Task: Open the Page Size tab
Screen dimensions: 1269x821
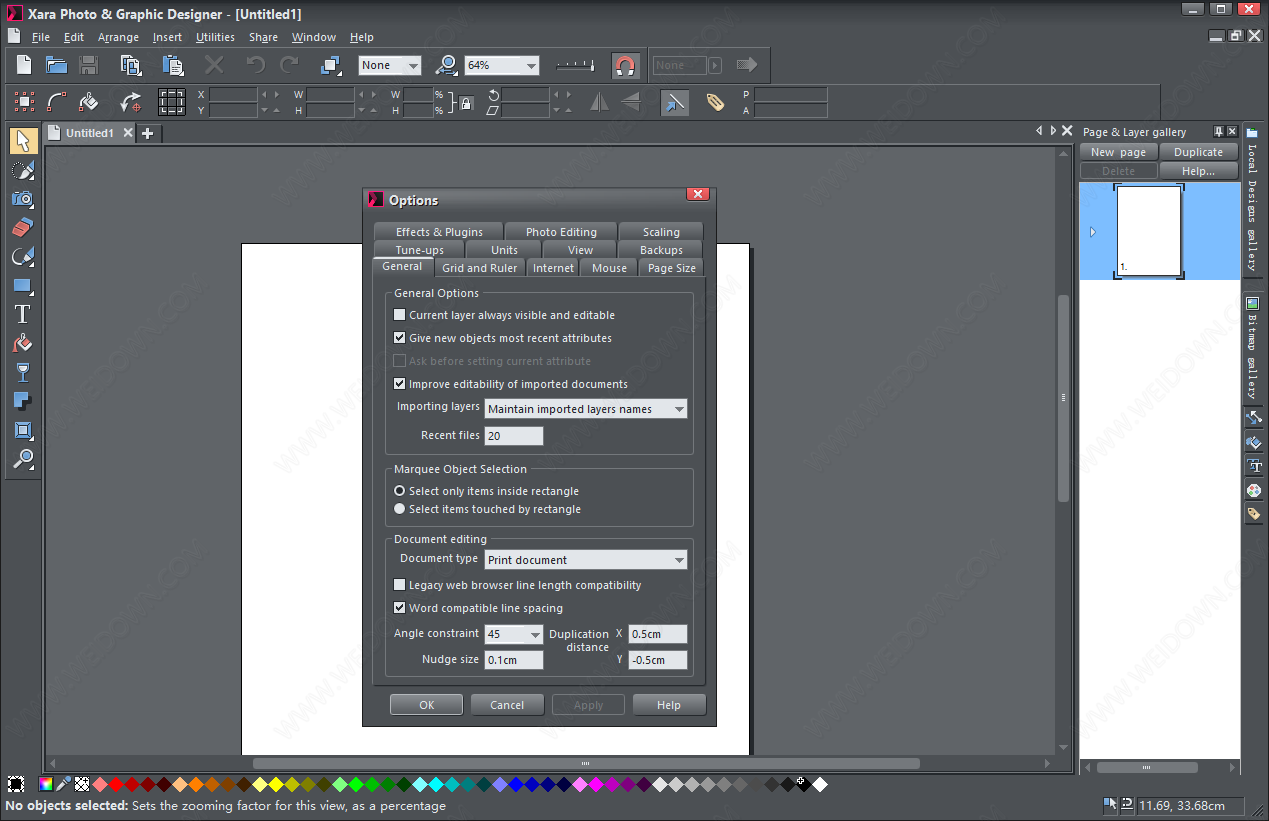Action: click(671, 267)
